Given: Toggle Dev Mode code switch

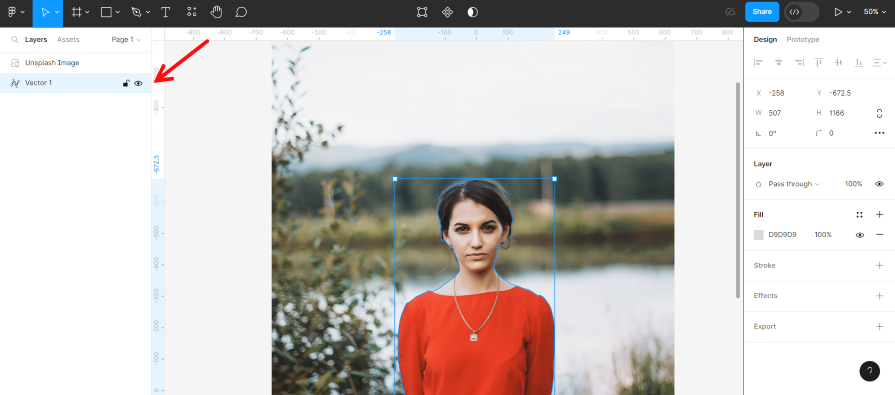Looking at the screenshot, I should 801,12.
